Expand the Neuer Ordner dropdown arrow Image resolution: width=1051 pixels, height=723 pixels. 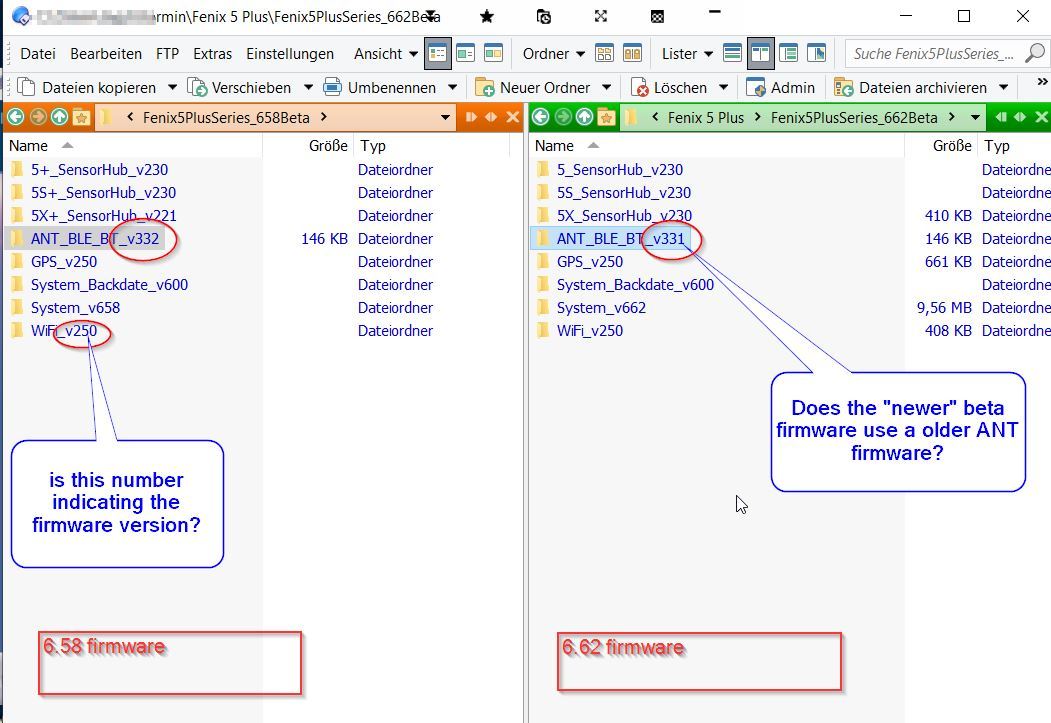click(x=607, y=87)
